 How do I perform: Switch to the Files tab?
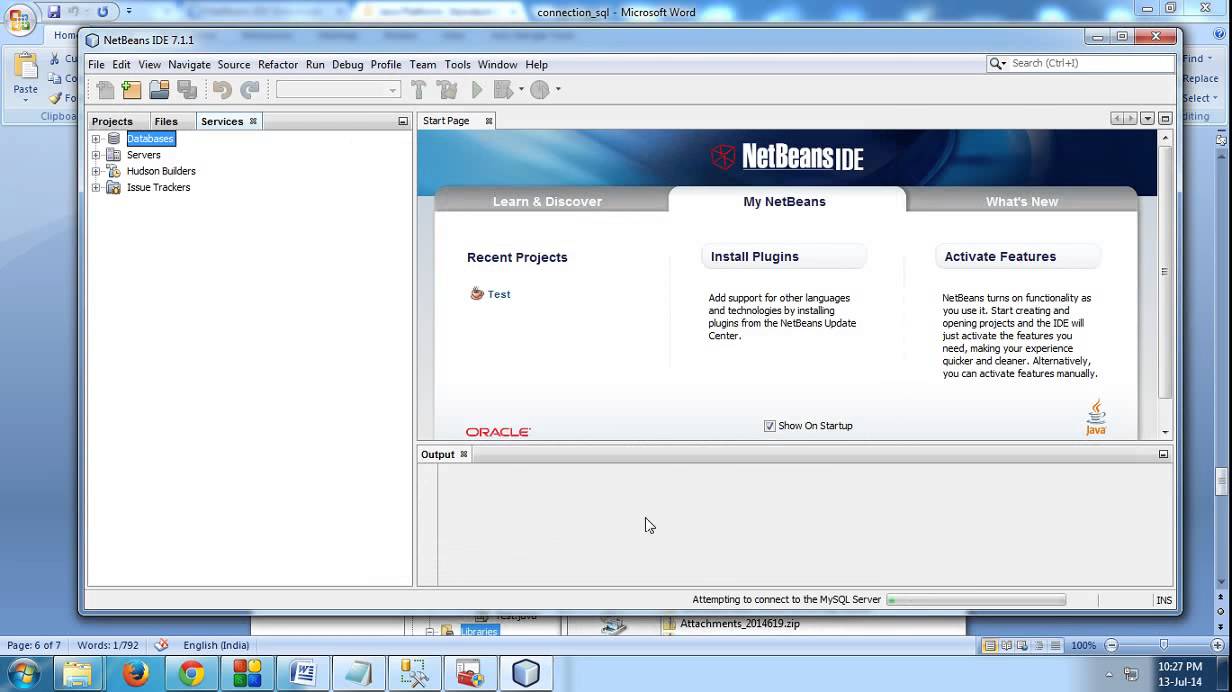[x=166, y=121]
